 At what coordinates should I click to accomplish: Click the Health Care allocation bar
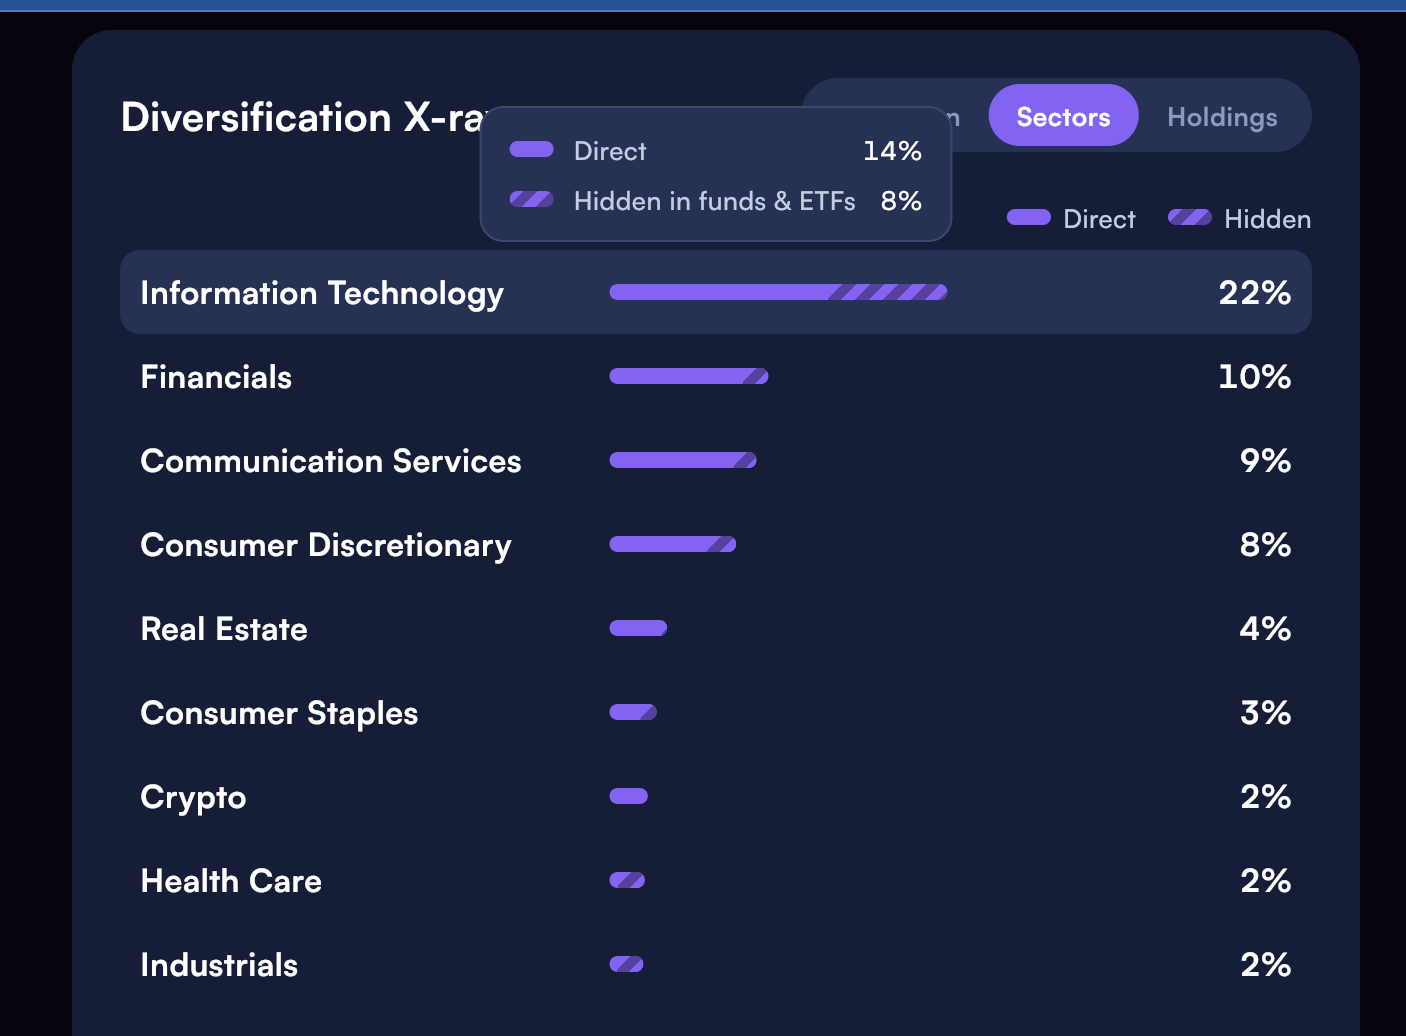(627, 880)
